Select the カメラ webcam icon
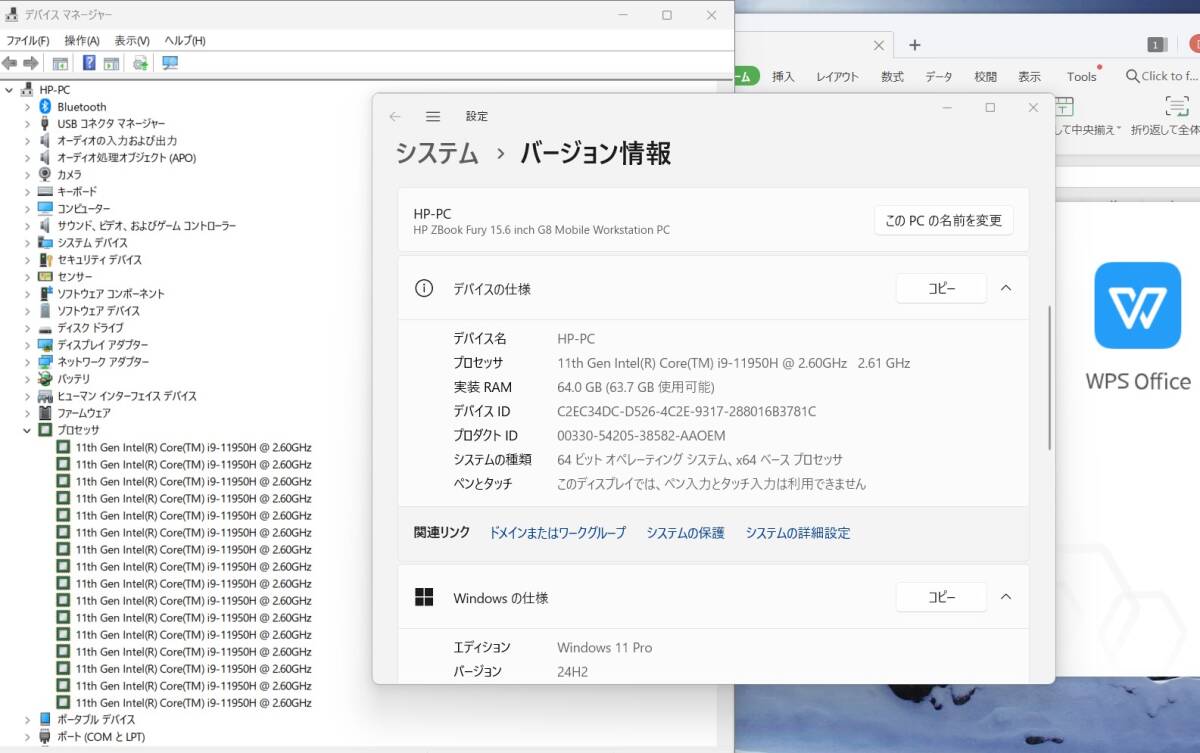 pos(45,174)
